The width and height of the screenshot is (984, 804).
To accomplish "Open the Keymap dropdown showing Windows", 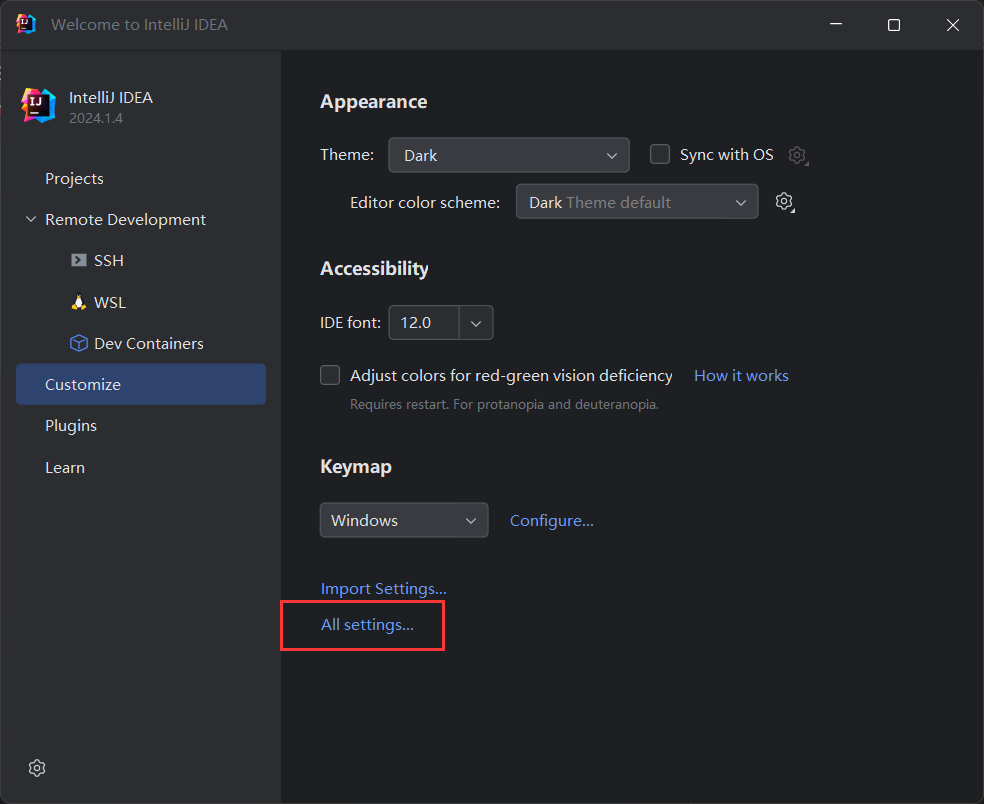I will click(x=404, y=520).
